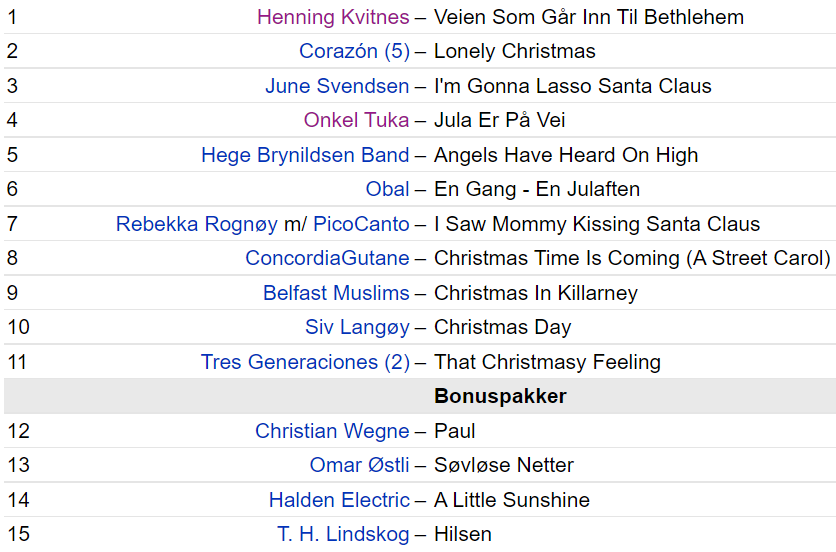Click Tres Generaciones (2) link

click(x=305, y=362)
